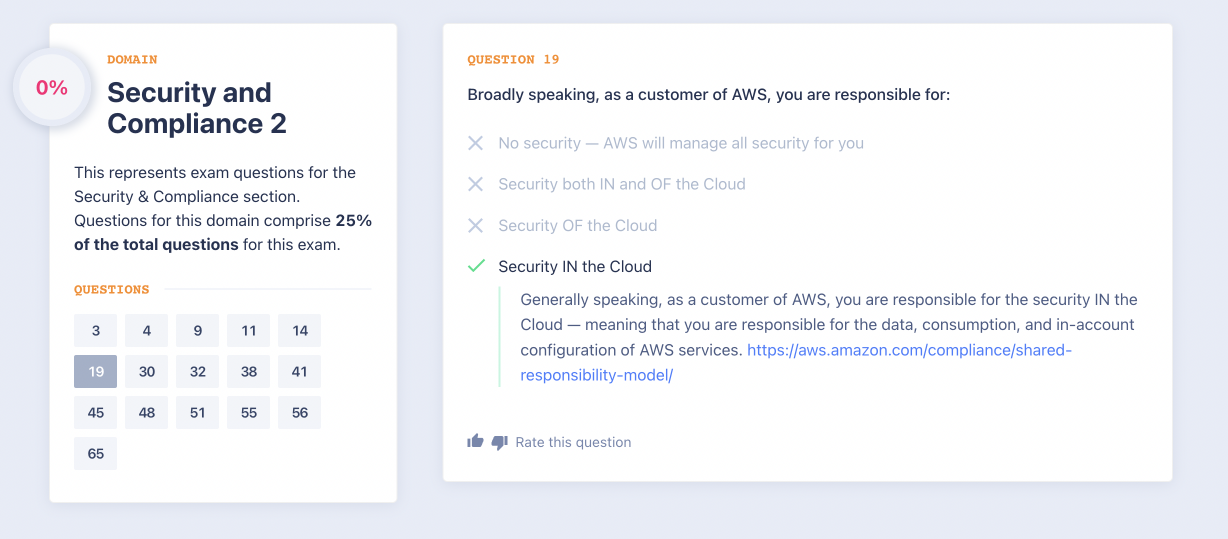Click the 0% score progress circle
The width and height of the screenshot is (1228, 539).
click(52, 88)
